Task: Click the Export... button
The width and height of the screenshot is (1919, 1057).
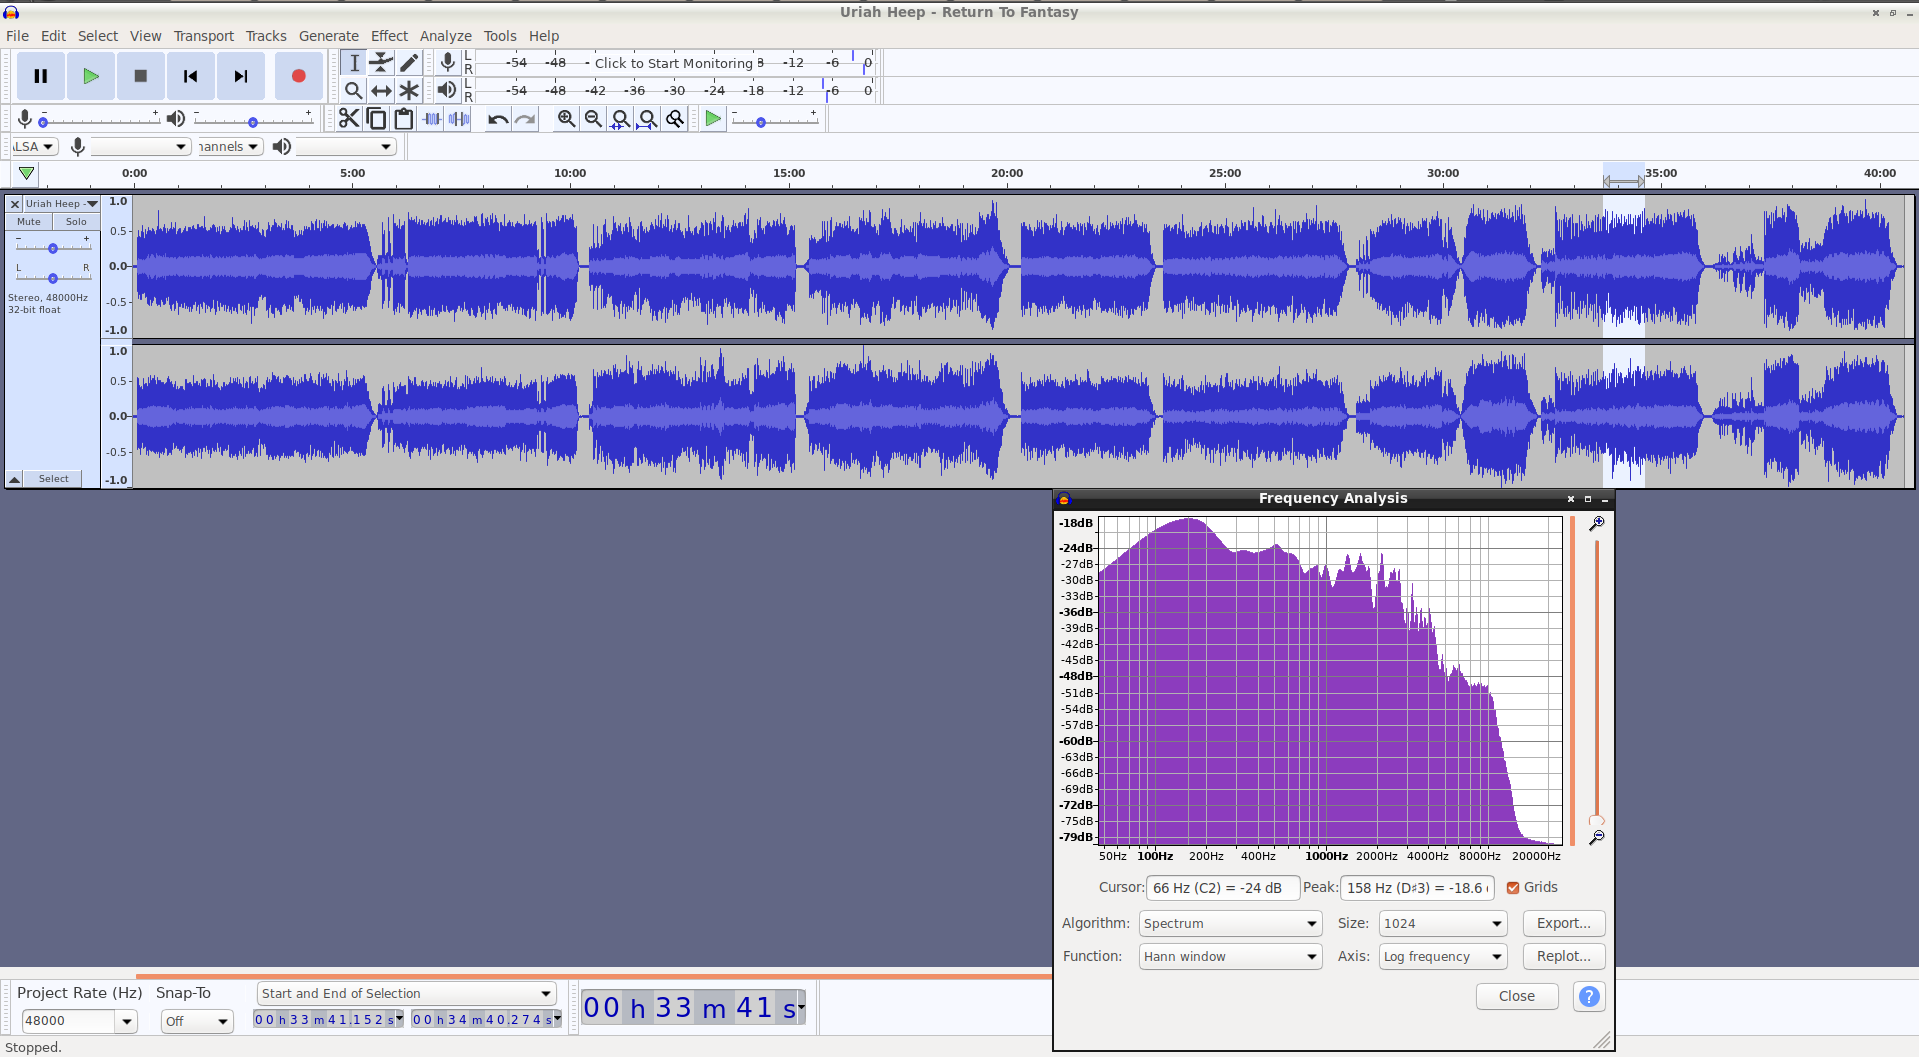Action: [1564, 923]
